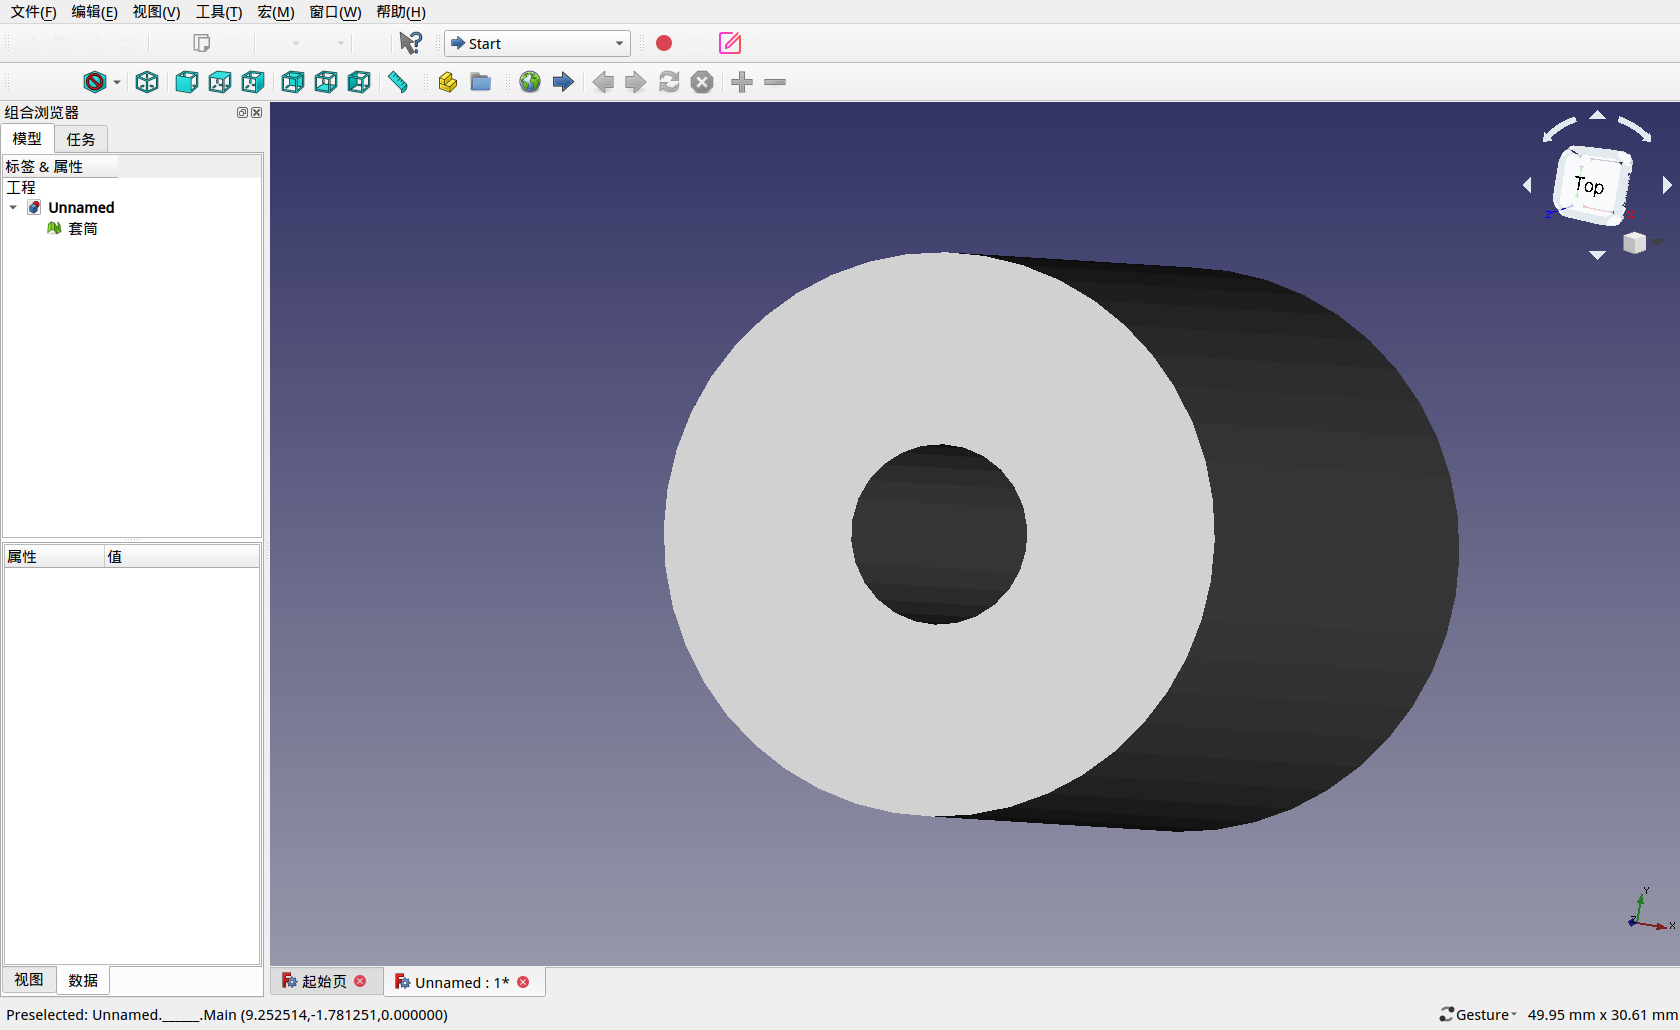This screenshot has width=1680, height=1030.
Task: Zoom in with the plus icon
Action: [x=742, y=82]
